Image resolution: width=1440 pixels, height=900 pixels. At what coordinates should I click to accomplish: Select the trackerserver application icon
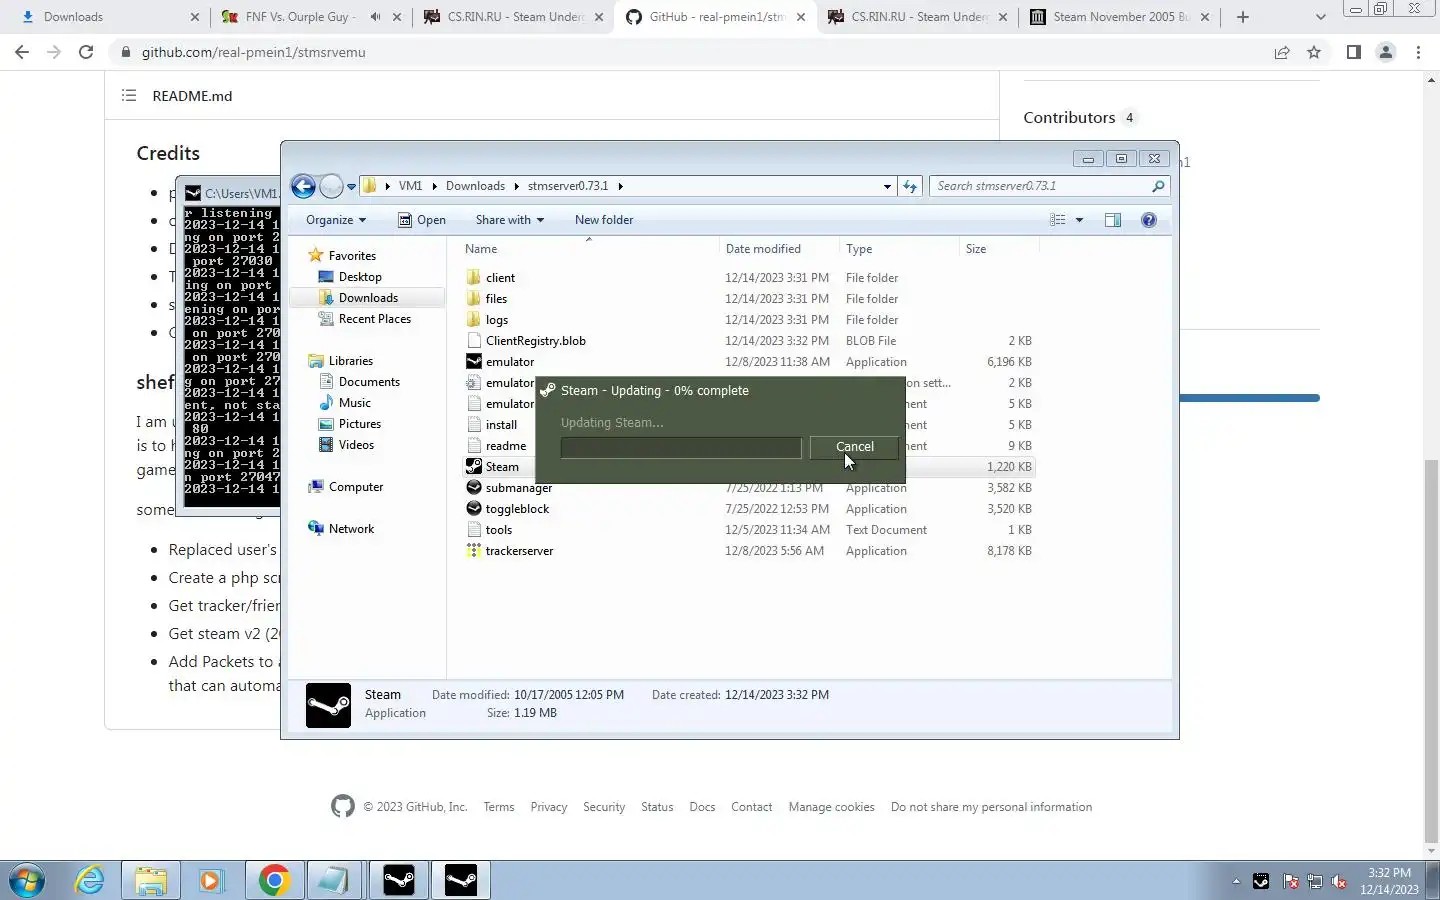474,551
